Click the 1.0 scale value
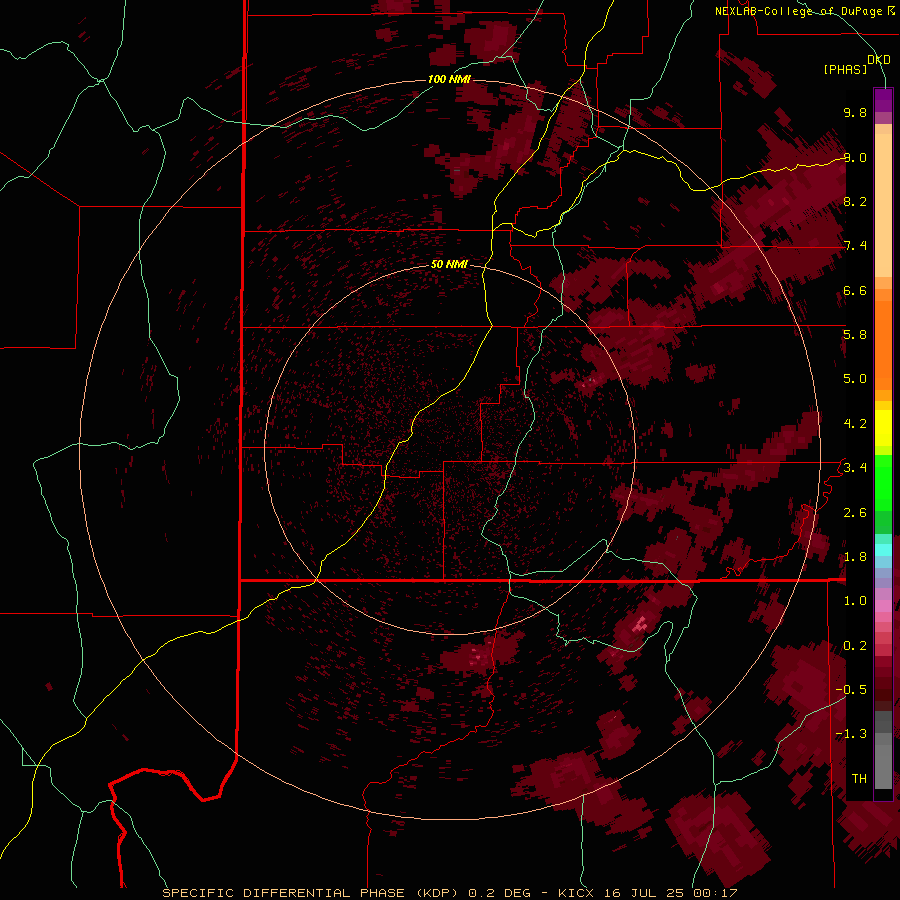 tap(855, 601)
